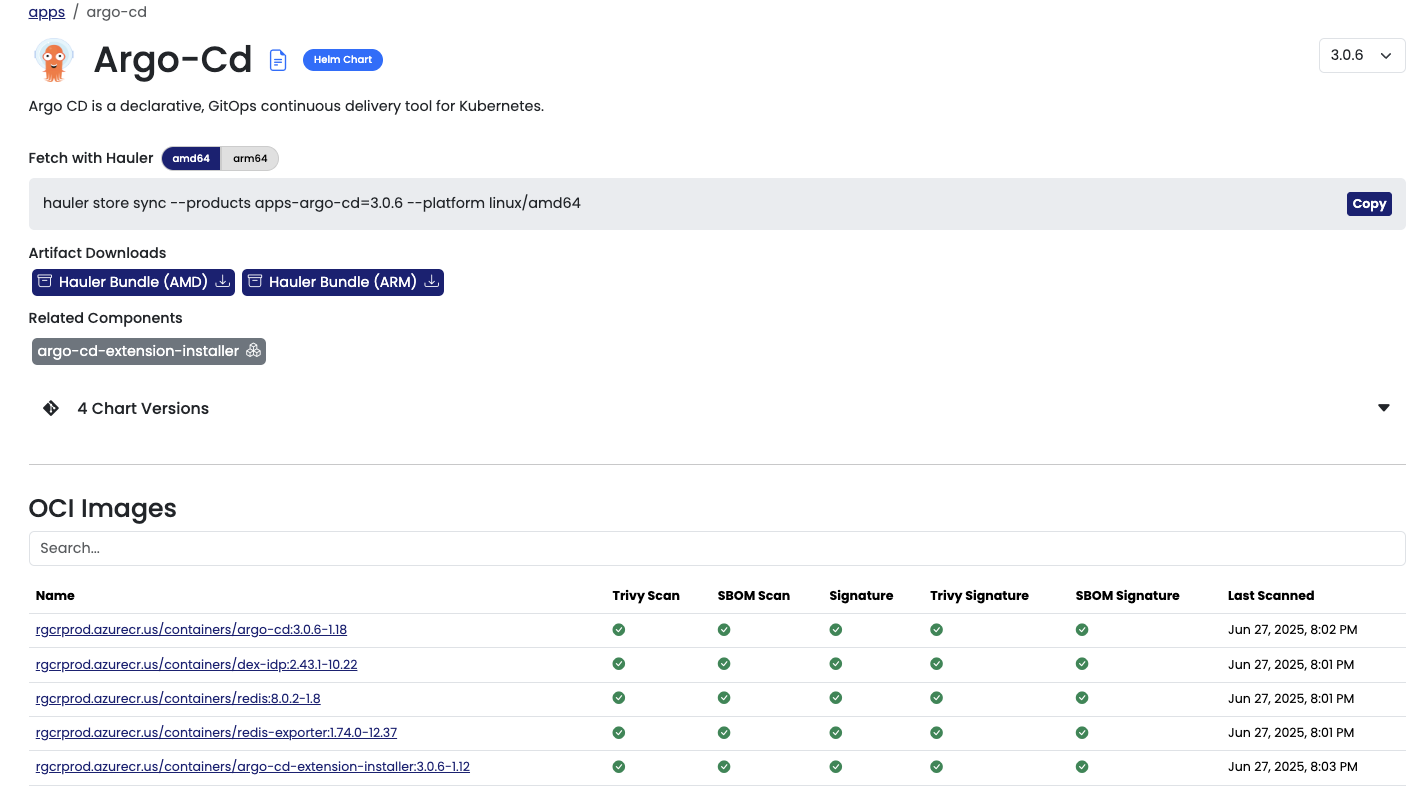Click the Last Scanned column header
Image resolution: width=1416 pixels, height=791 pixels.
pos(1271,595)
